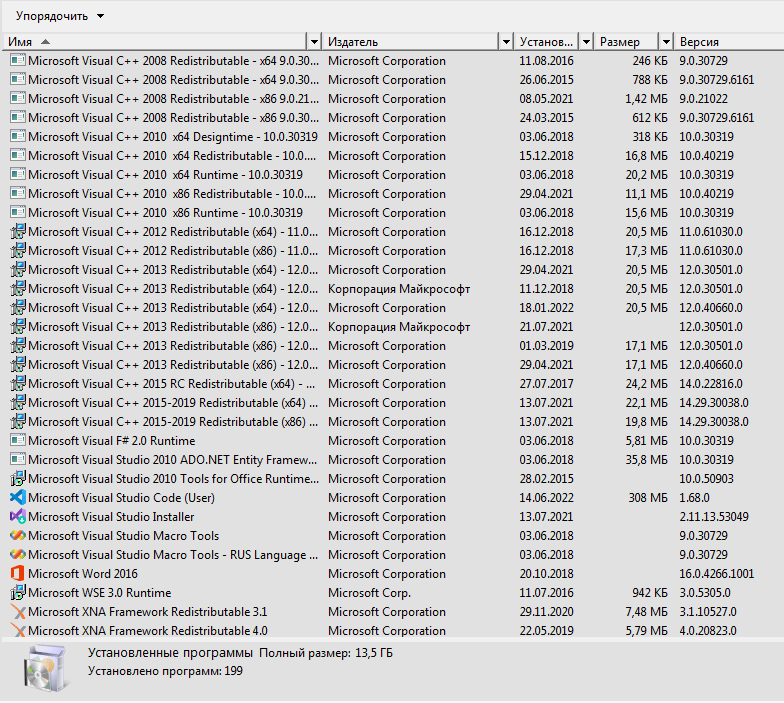Click the 2010 x64 Runtime icon
Viewport: 784px width, 703px height.
point(18,174)
